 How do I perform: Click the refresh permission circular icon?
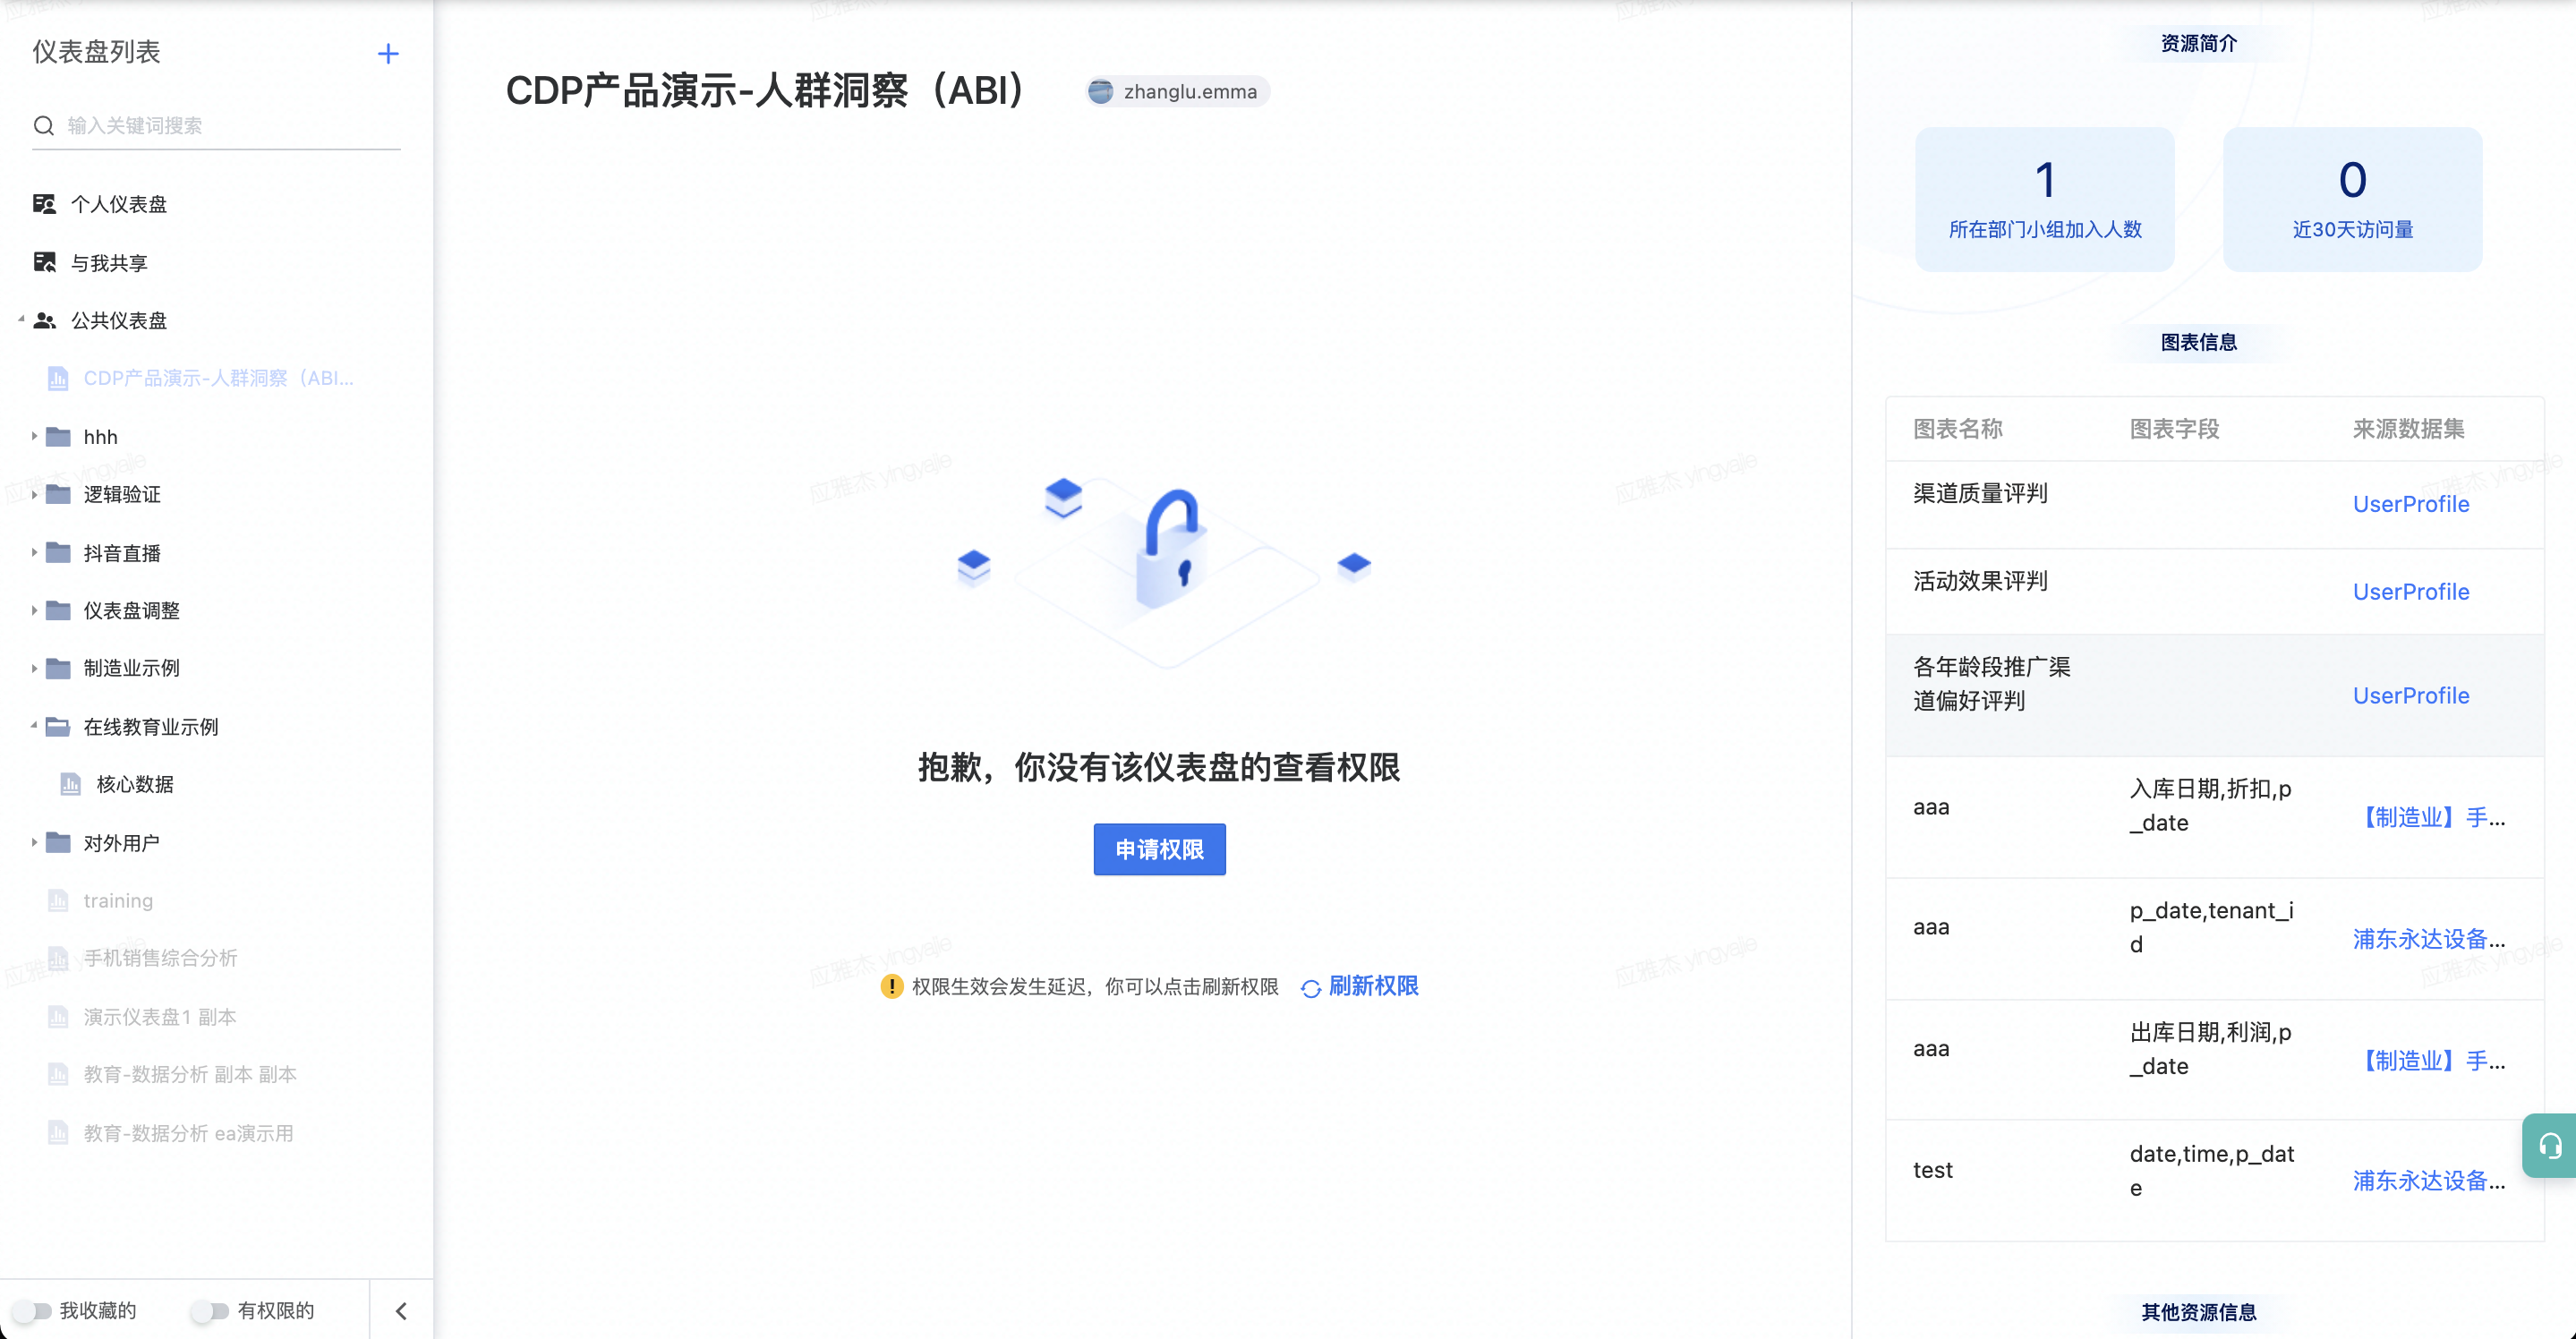coord(1310,988)
